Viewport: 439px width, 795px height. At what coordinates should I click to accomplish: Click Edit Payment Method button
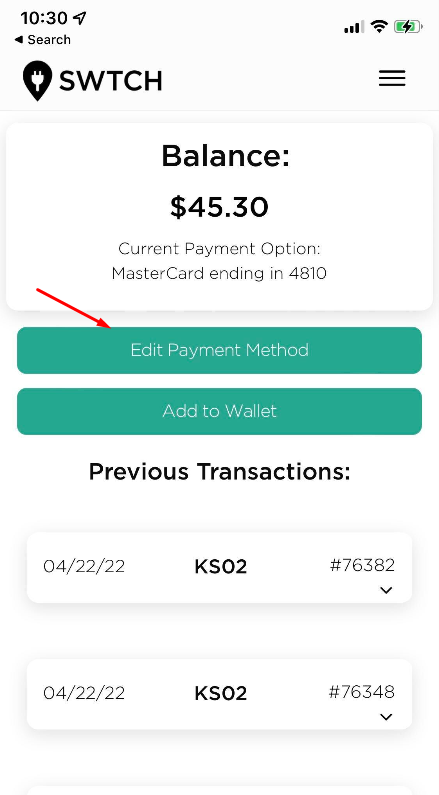[220, 350]
